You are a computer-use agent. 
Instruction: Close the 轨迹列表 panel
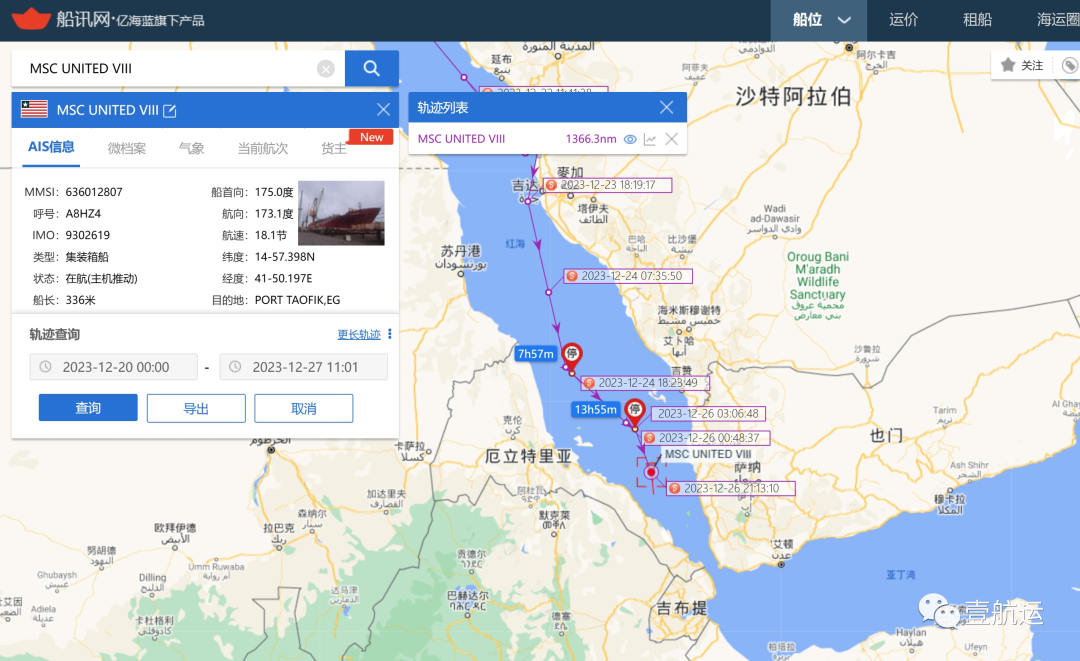coord(666,107)
